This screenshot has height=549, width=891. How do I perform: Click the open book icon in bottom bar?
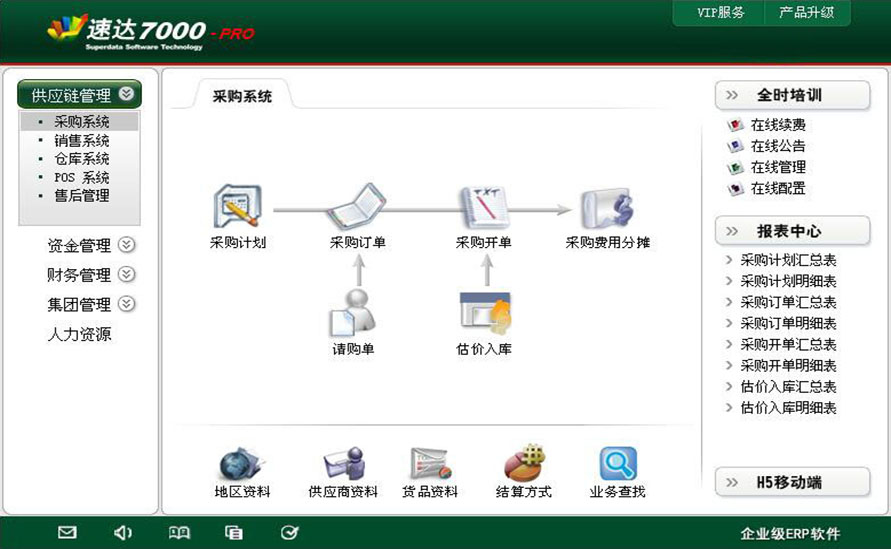(179, 533)
